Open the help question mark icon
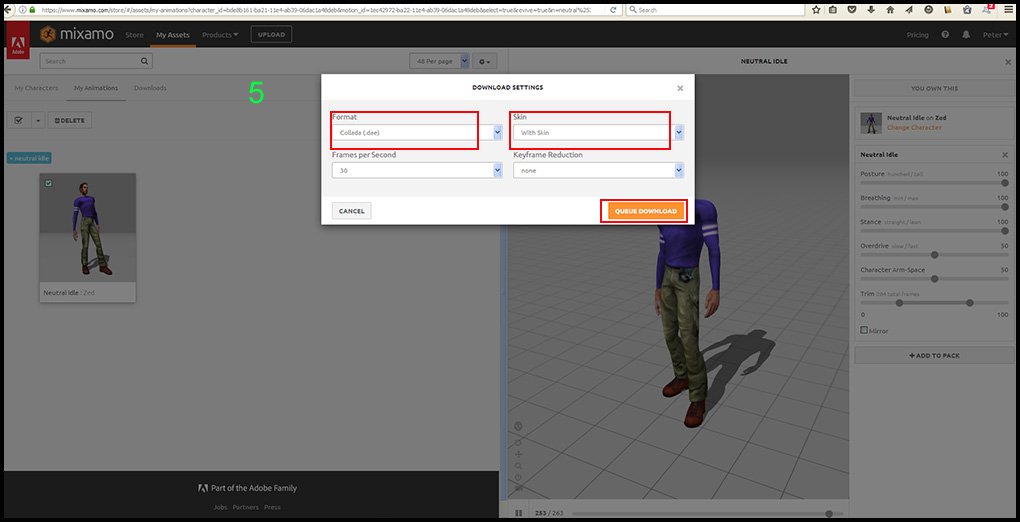The height and width of the screenshot is (522, 1020). (x=945, y=35)
